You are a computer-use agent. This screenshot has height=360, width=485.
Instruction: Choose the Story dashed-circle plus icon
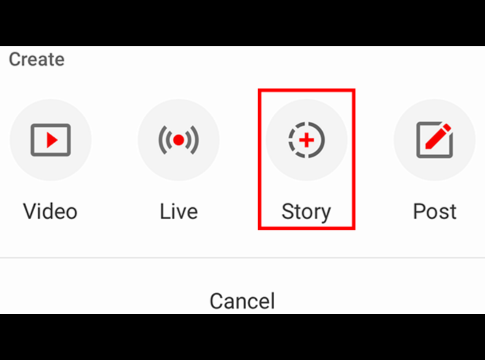[307, 140]
